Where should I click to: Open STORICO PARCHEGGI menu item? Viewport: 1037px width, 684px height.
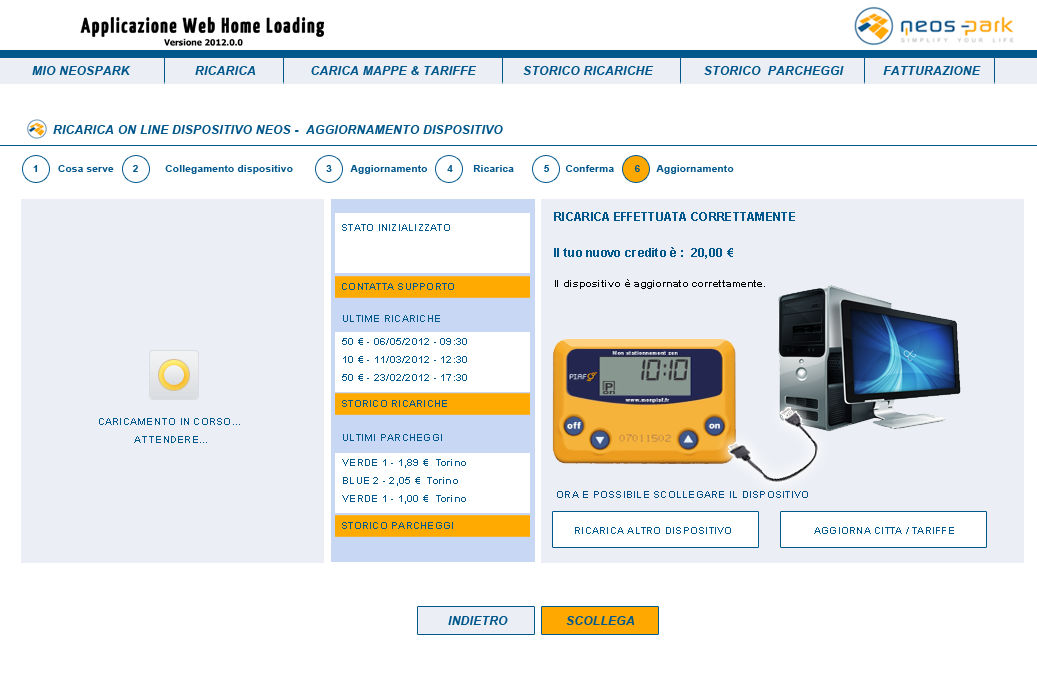[x=773, y=71]
